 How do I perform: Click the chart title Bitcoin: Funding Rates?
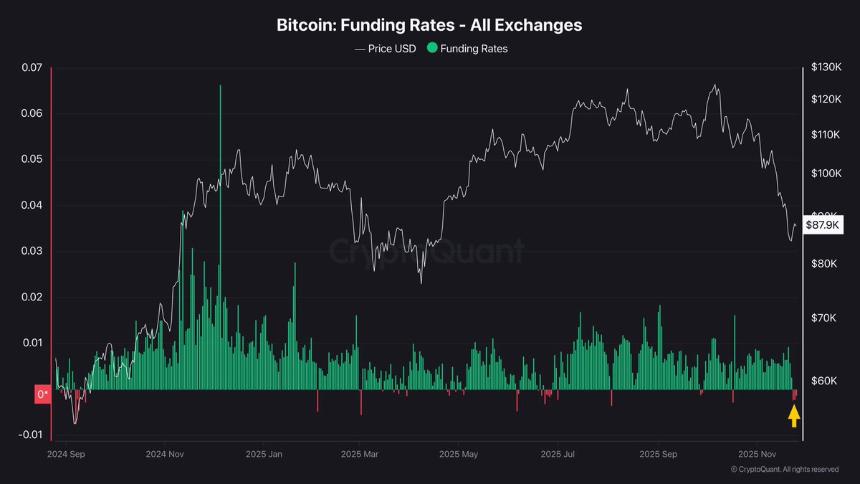pos(429,24)
